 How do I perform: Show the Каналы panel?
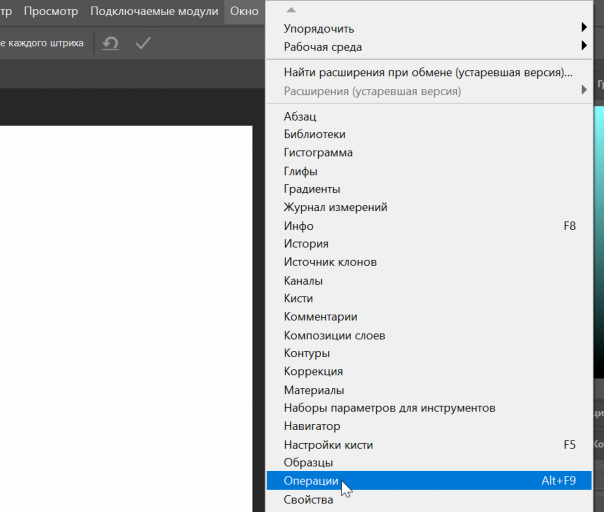click(x=429, y=280)
